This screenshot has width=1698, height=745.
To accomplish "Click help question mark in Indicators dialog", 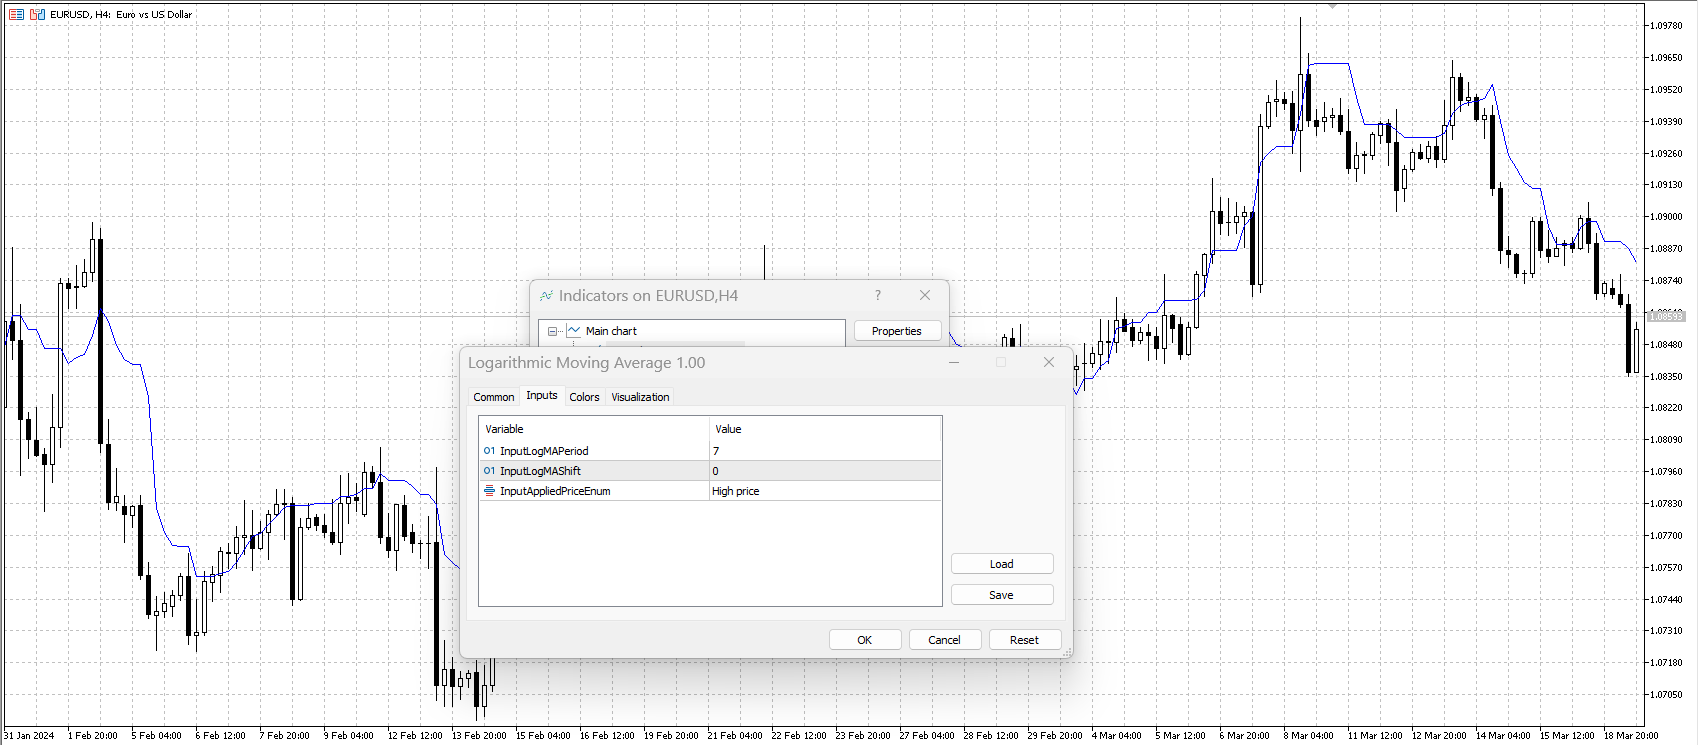I will [x=878, y=295].
